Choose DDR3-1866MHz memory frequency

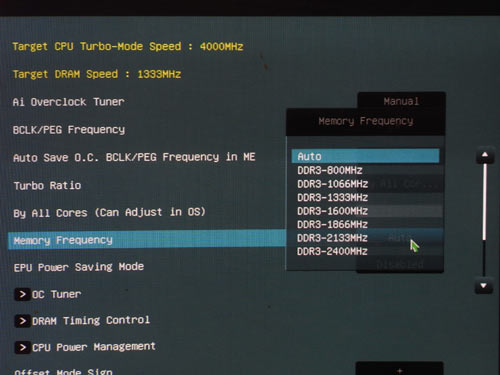[x=333, y=224]
